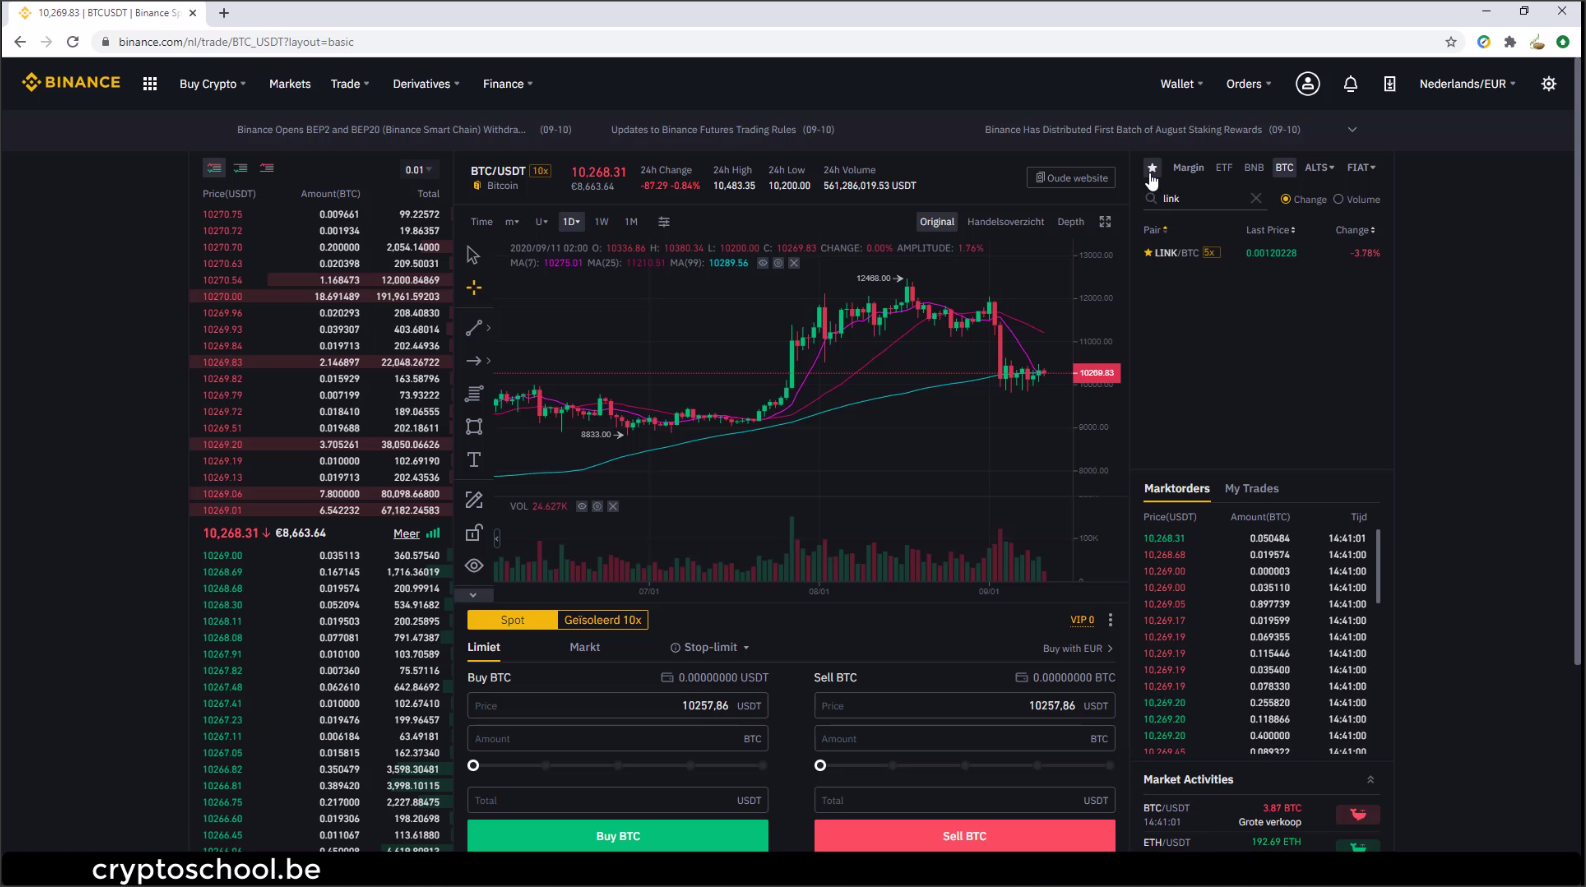Image resolution: width=1586 pixels, height=887 pixels.
Task: Switch to the Markt order tab
Action: [x=585, y=647]
